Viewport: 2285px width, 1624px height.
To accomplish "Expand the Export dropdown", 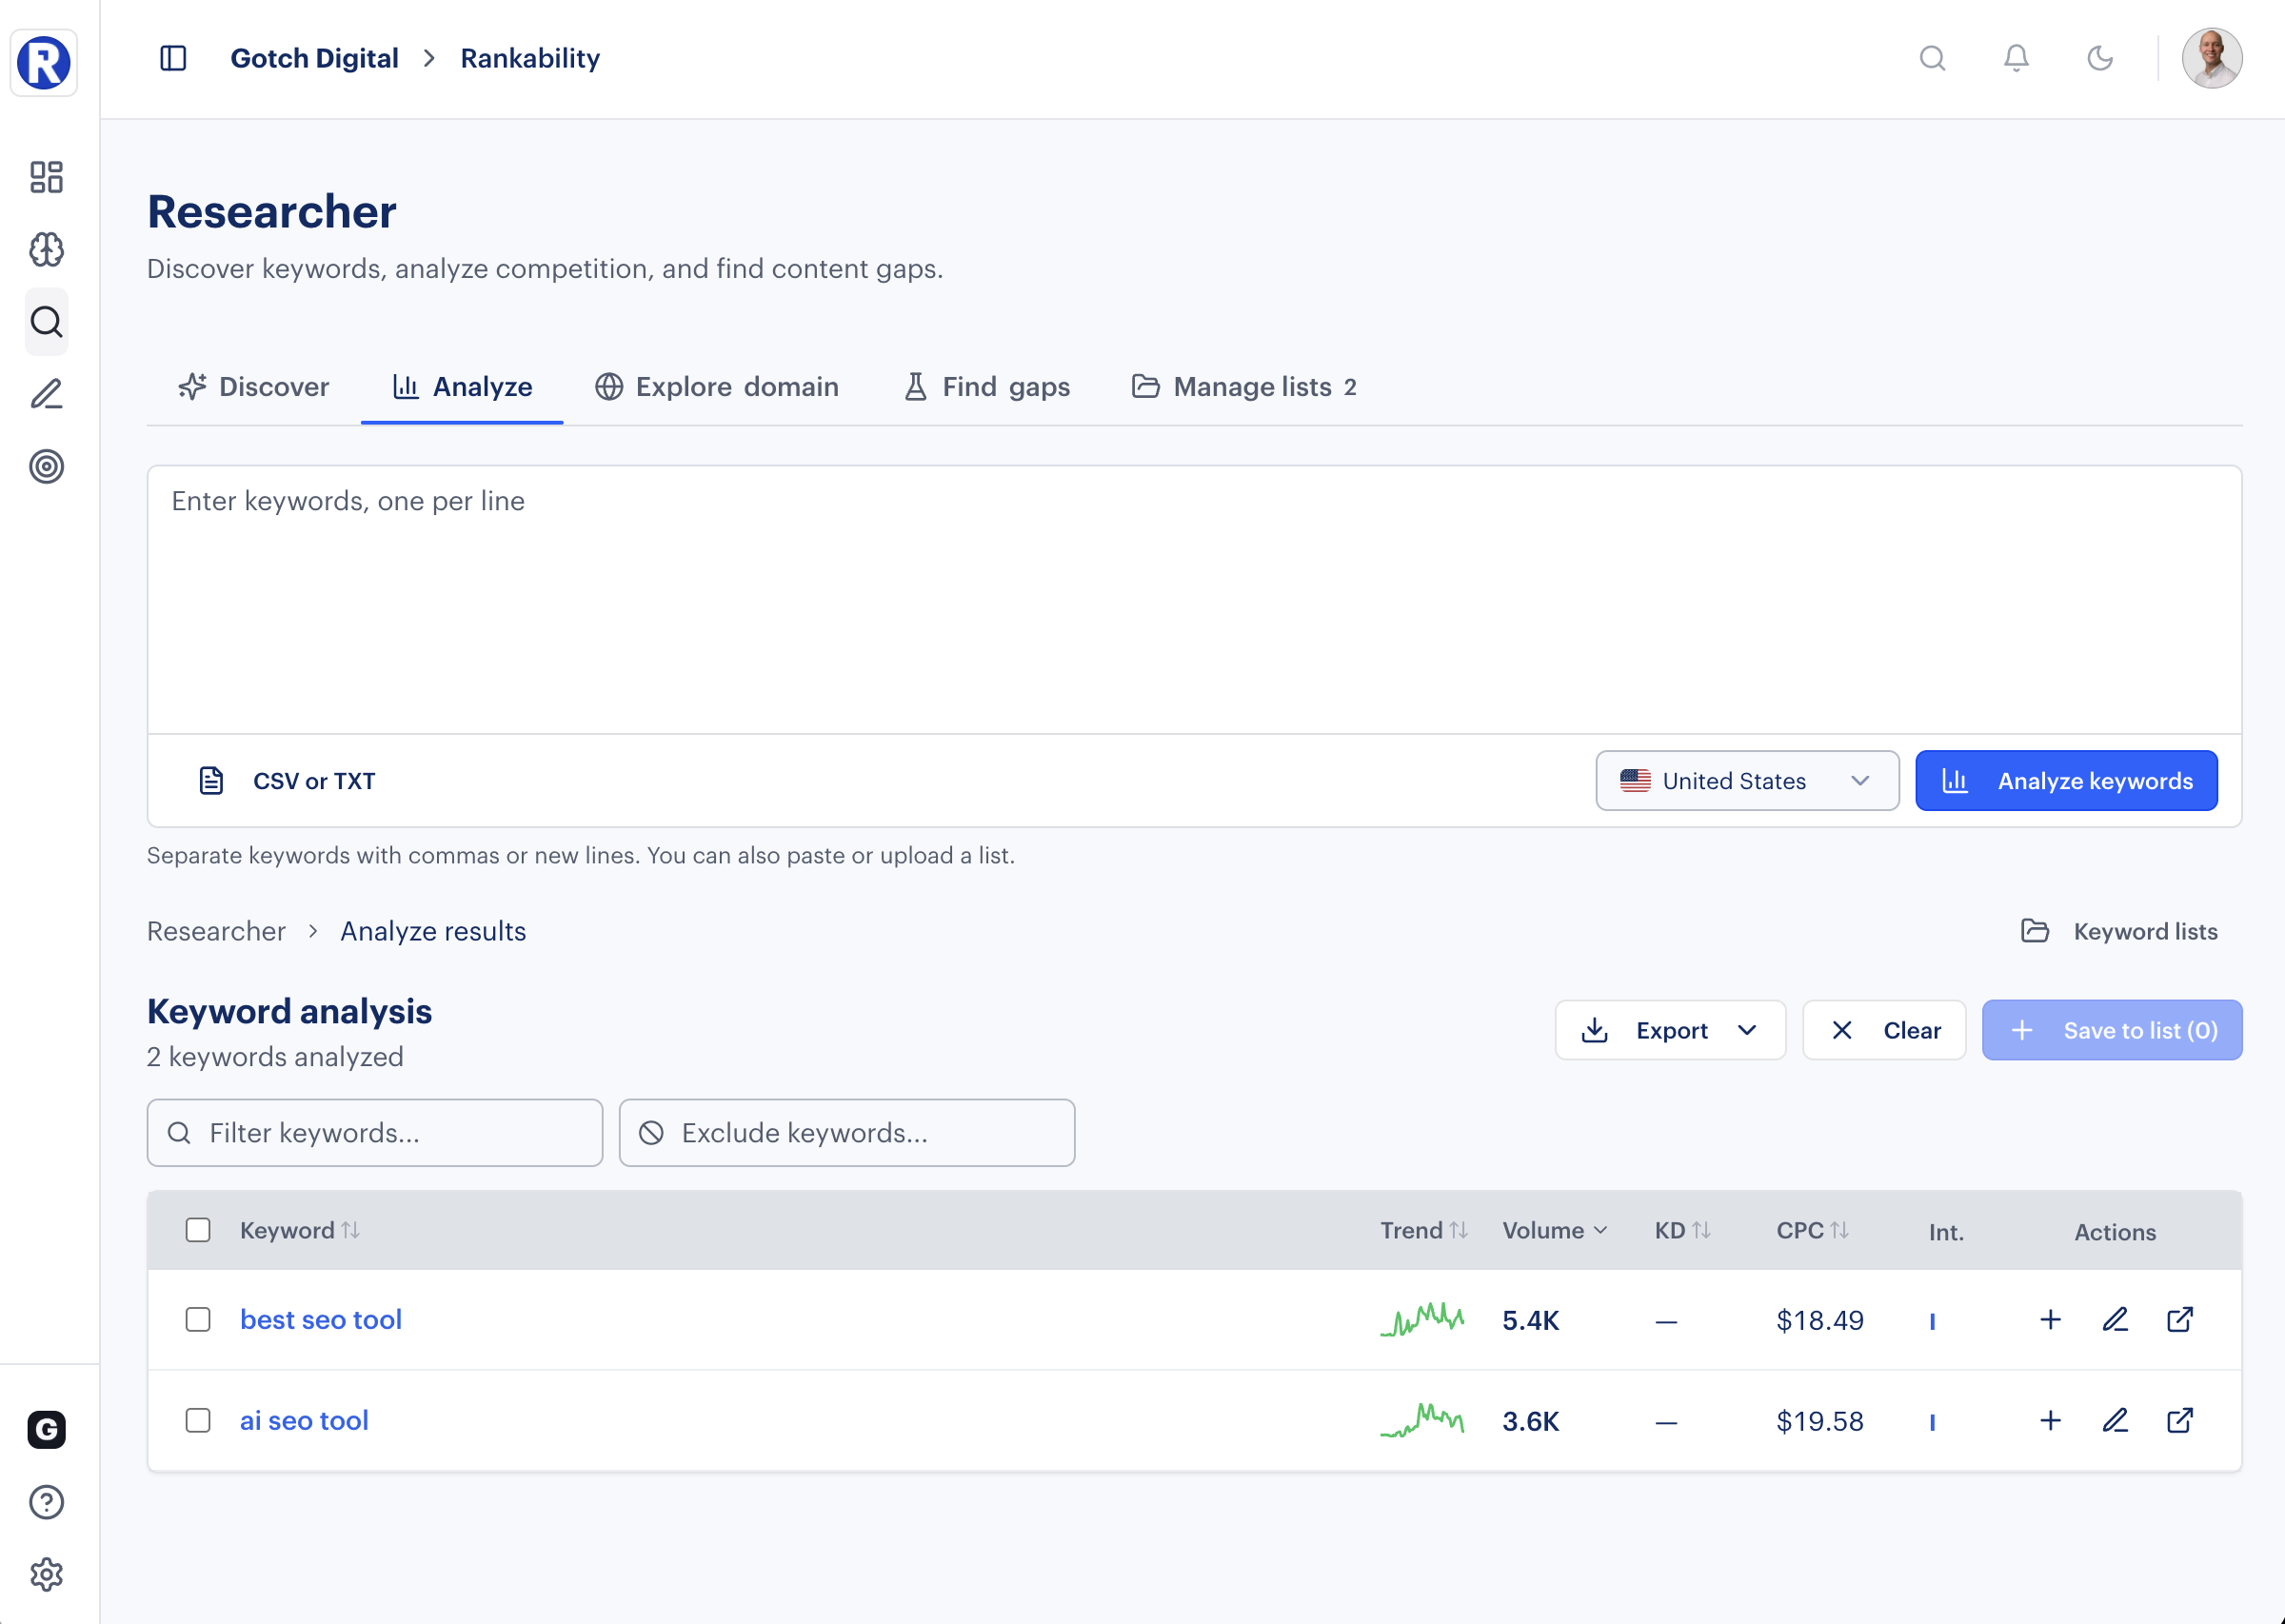I will point(1669,1030).
